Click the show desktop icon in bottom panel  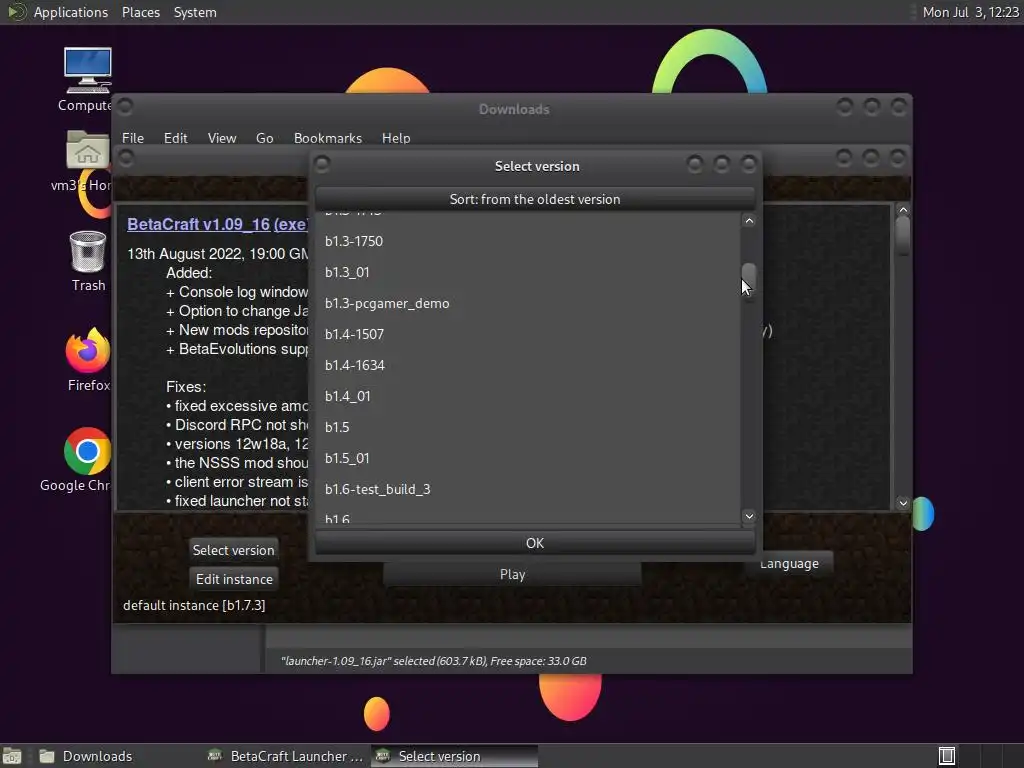pos(12,756)
